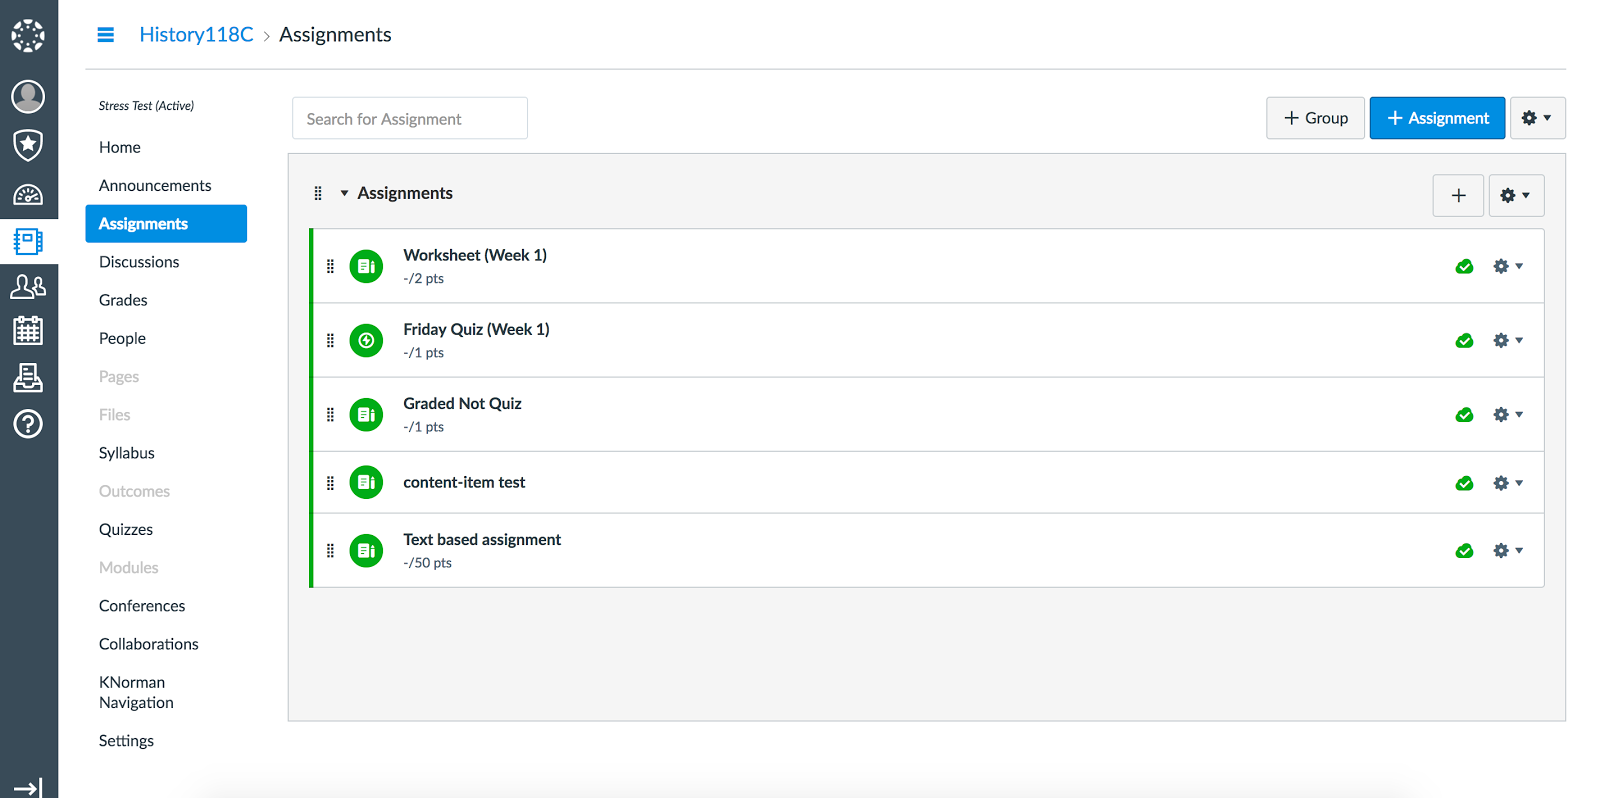Open the assignments settings gear dropdown at top
This screenshot has width=1600, height=798.
tap(1536, 118)
